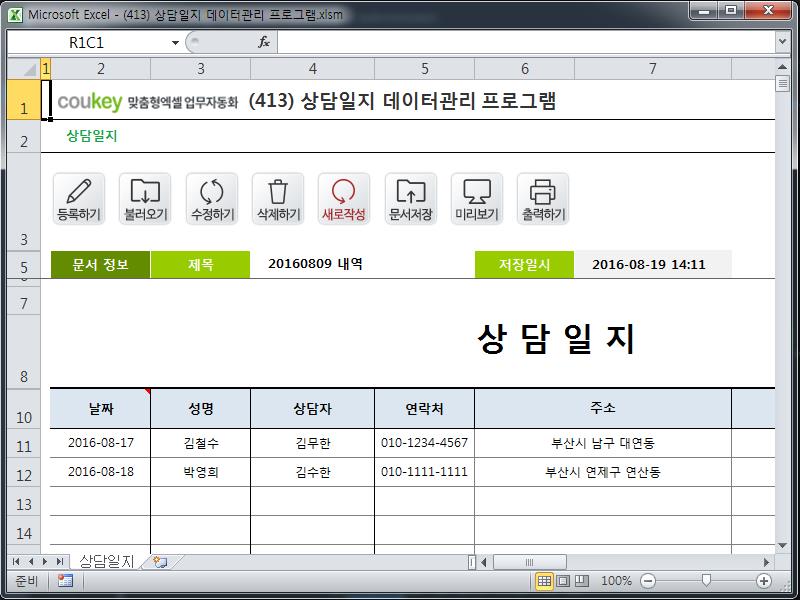Click the phone cell 010-1234-4567
800x600 pixels.
[424, 443]
